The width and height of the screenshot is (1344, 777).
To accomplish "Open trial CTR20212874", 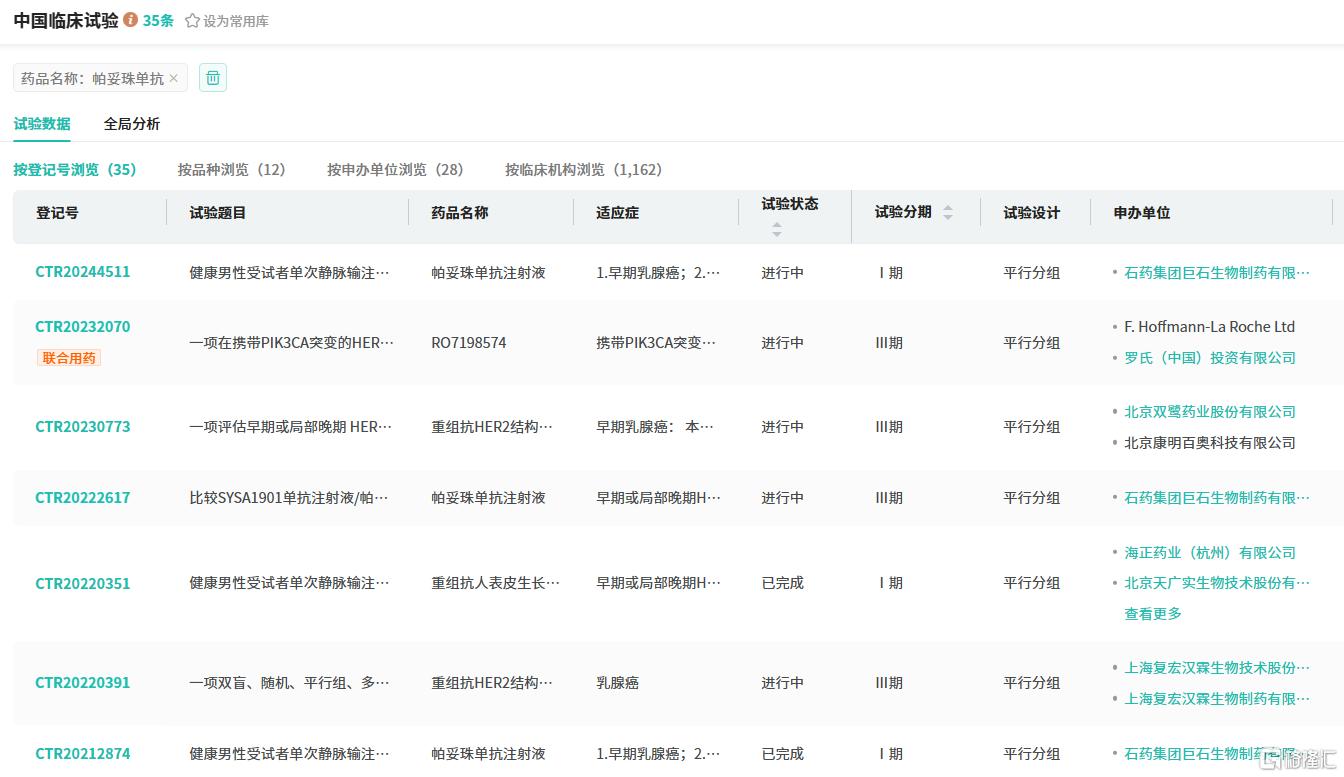I will click(x=83, y=754).
